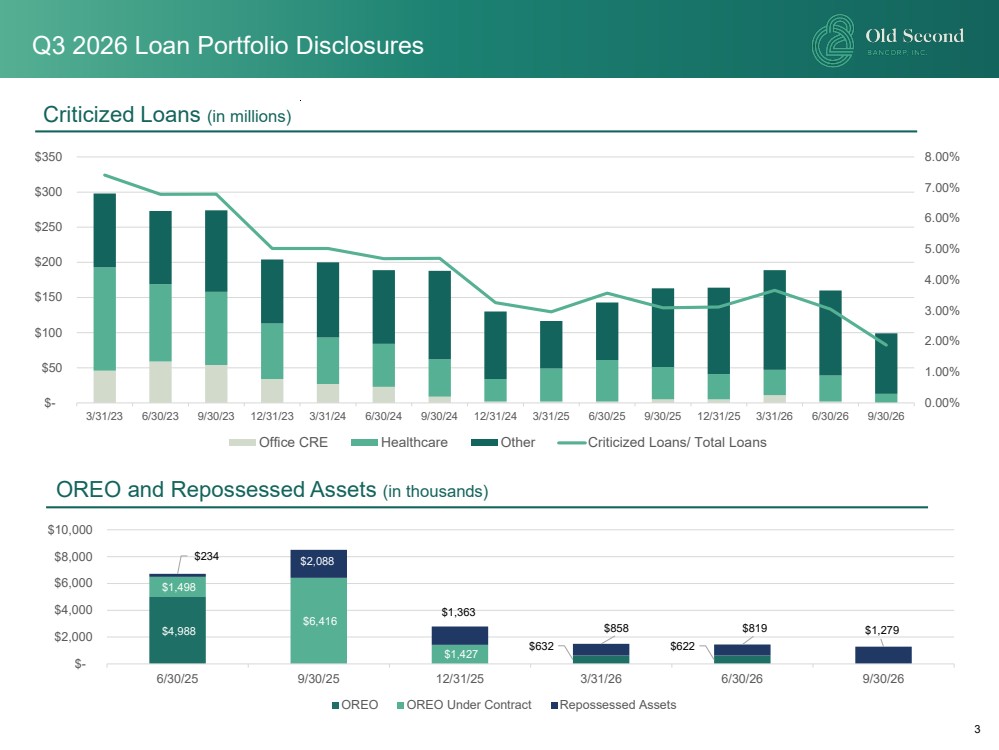The height and width of the screenshot is (750, 999).
Task: Select the 9/30/26 Repossessed Assets bar in OREO chart
Action: [x=883, y=655]
